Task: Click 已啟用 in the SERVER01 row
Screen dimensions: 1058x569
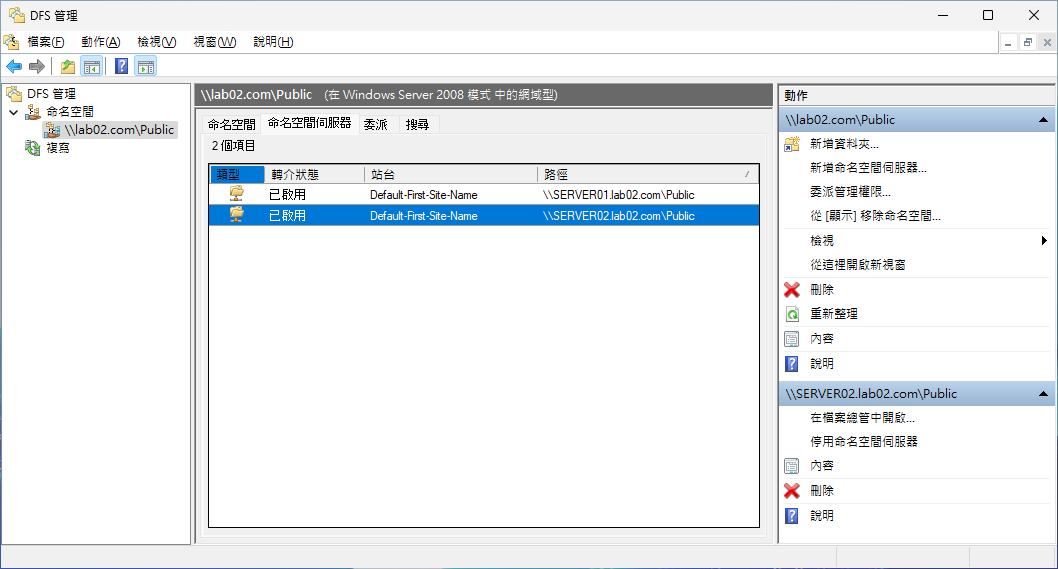Action: click(287, 194)
